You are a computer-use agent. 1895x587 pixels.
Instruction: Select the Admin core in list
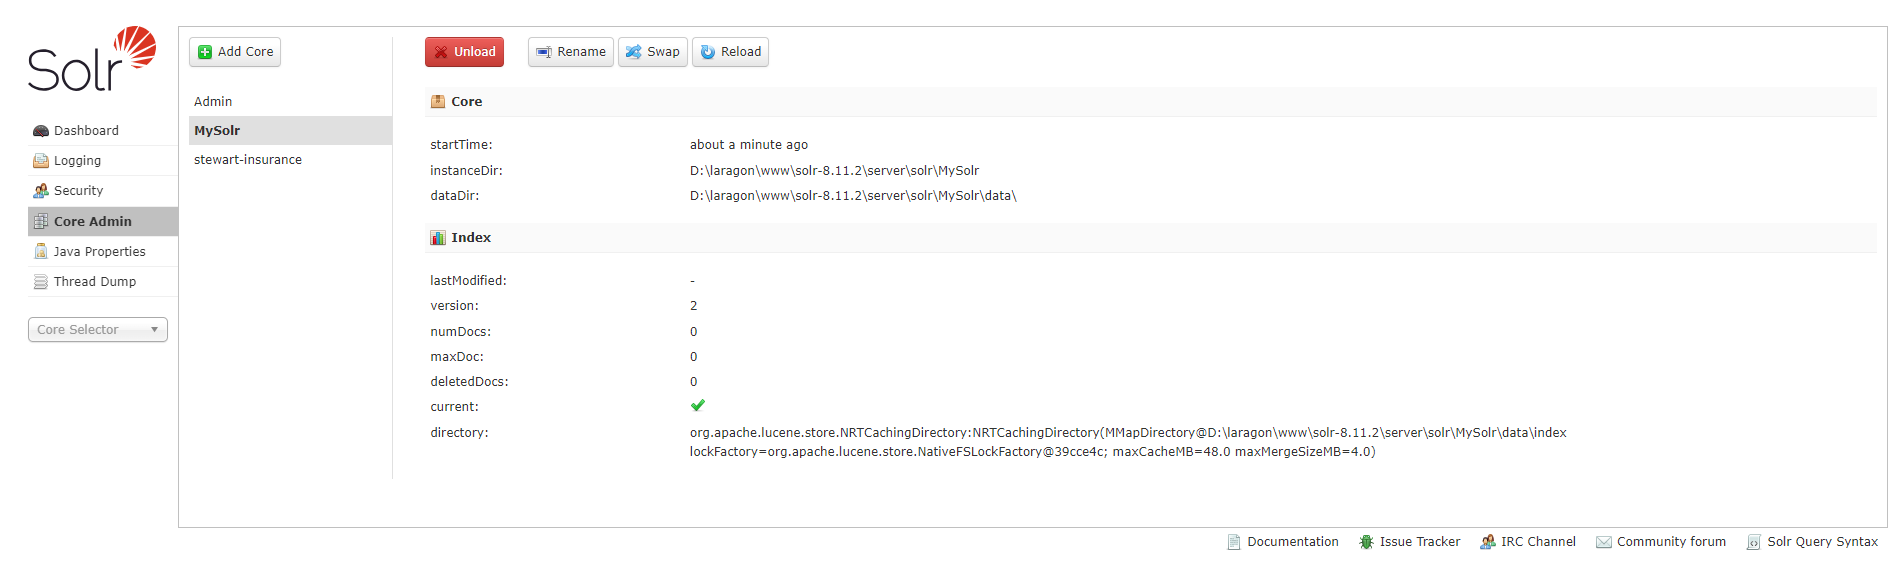[x=213, y=102]
